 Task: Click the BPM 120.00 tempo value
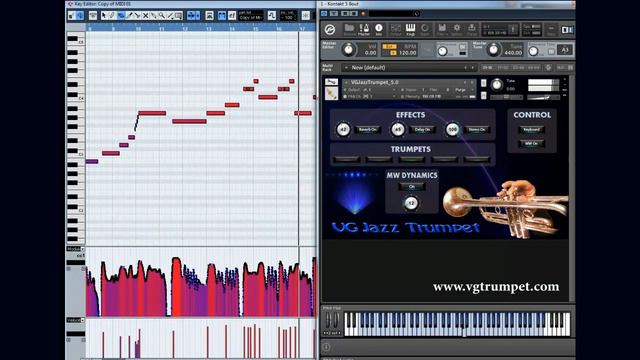pos(408,53)
